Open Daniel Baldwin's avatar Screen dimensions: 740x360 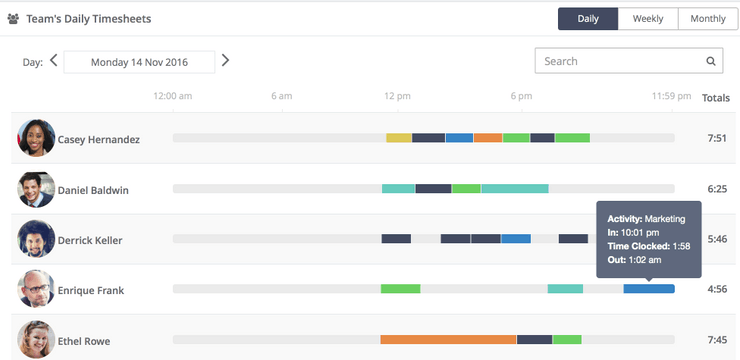click(36, 189)
